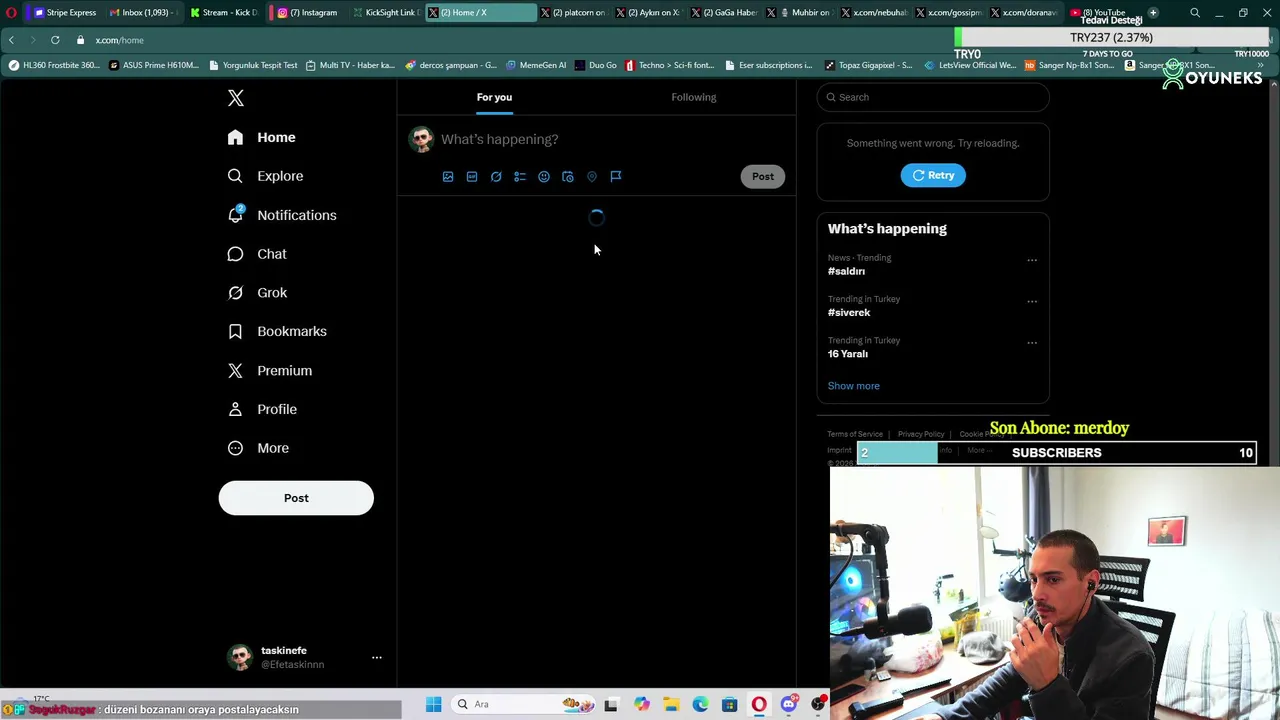The width and height of the screenshot is (1280, 720).
Task: Open File Explorer from the taskbar
Action: [671, 704]
